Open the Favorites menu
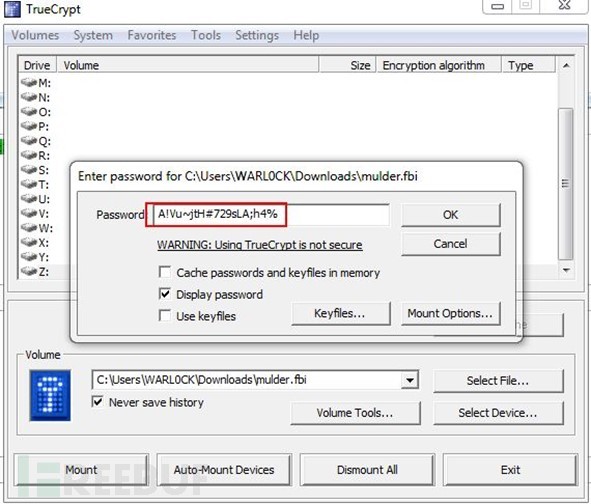The height and width of the screenshot is (504, 591). click(152, 35)
